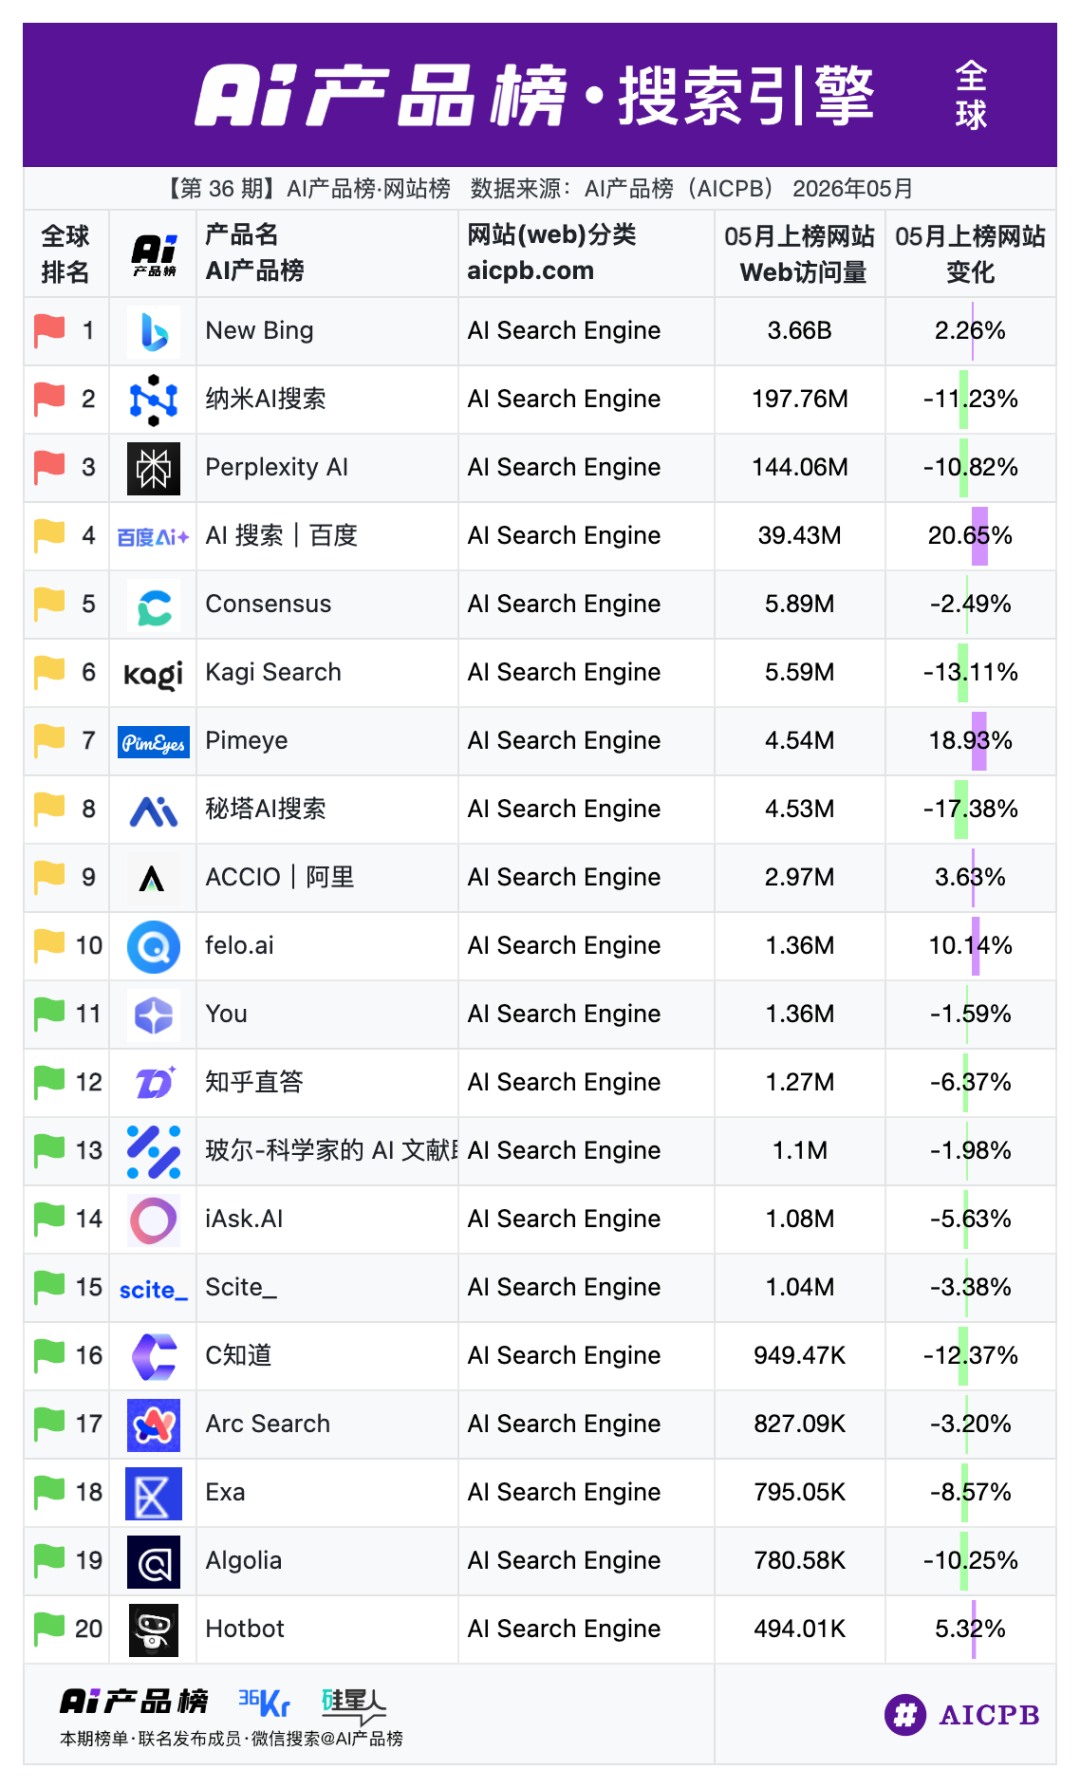Viewport: 1080px width, 1788px height.
Task: Click the 05月上榜网站 变化 column header
Action: click(x=970, y=254)
